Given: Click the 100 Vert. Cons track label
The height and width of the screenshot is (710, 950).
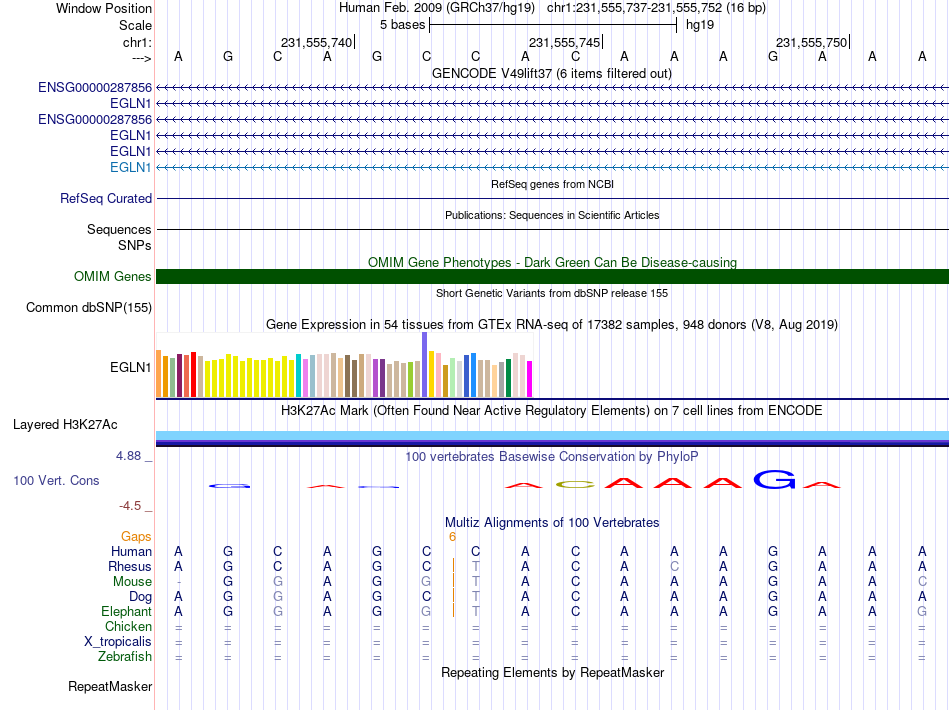Looking at the screenshot, I should point(56,480).
